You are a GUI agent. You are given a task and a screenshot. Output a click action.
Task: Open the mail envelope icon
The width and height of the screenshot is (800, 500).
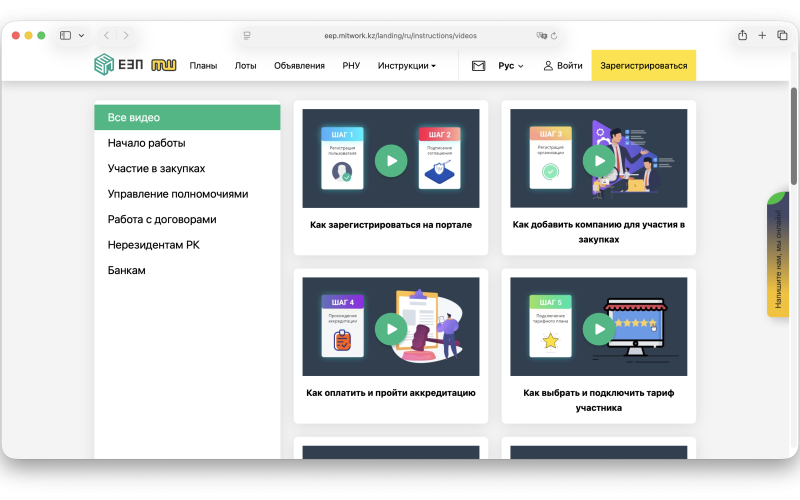point(478,66)
